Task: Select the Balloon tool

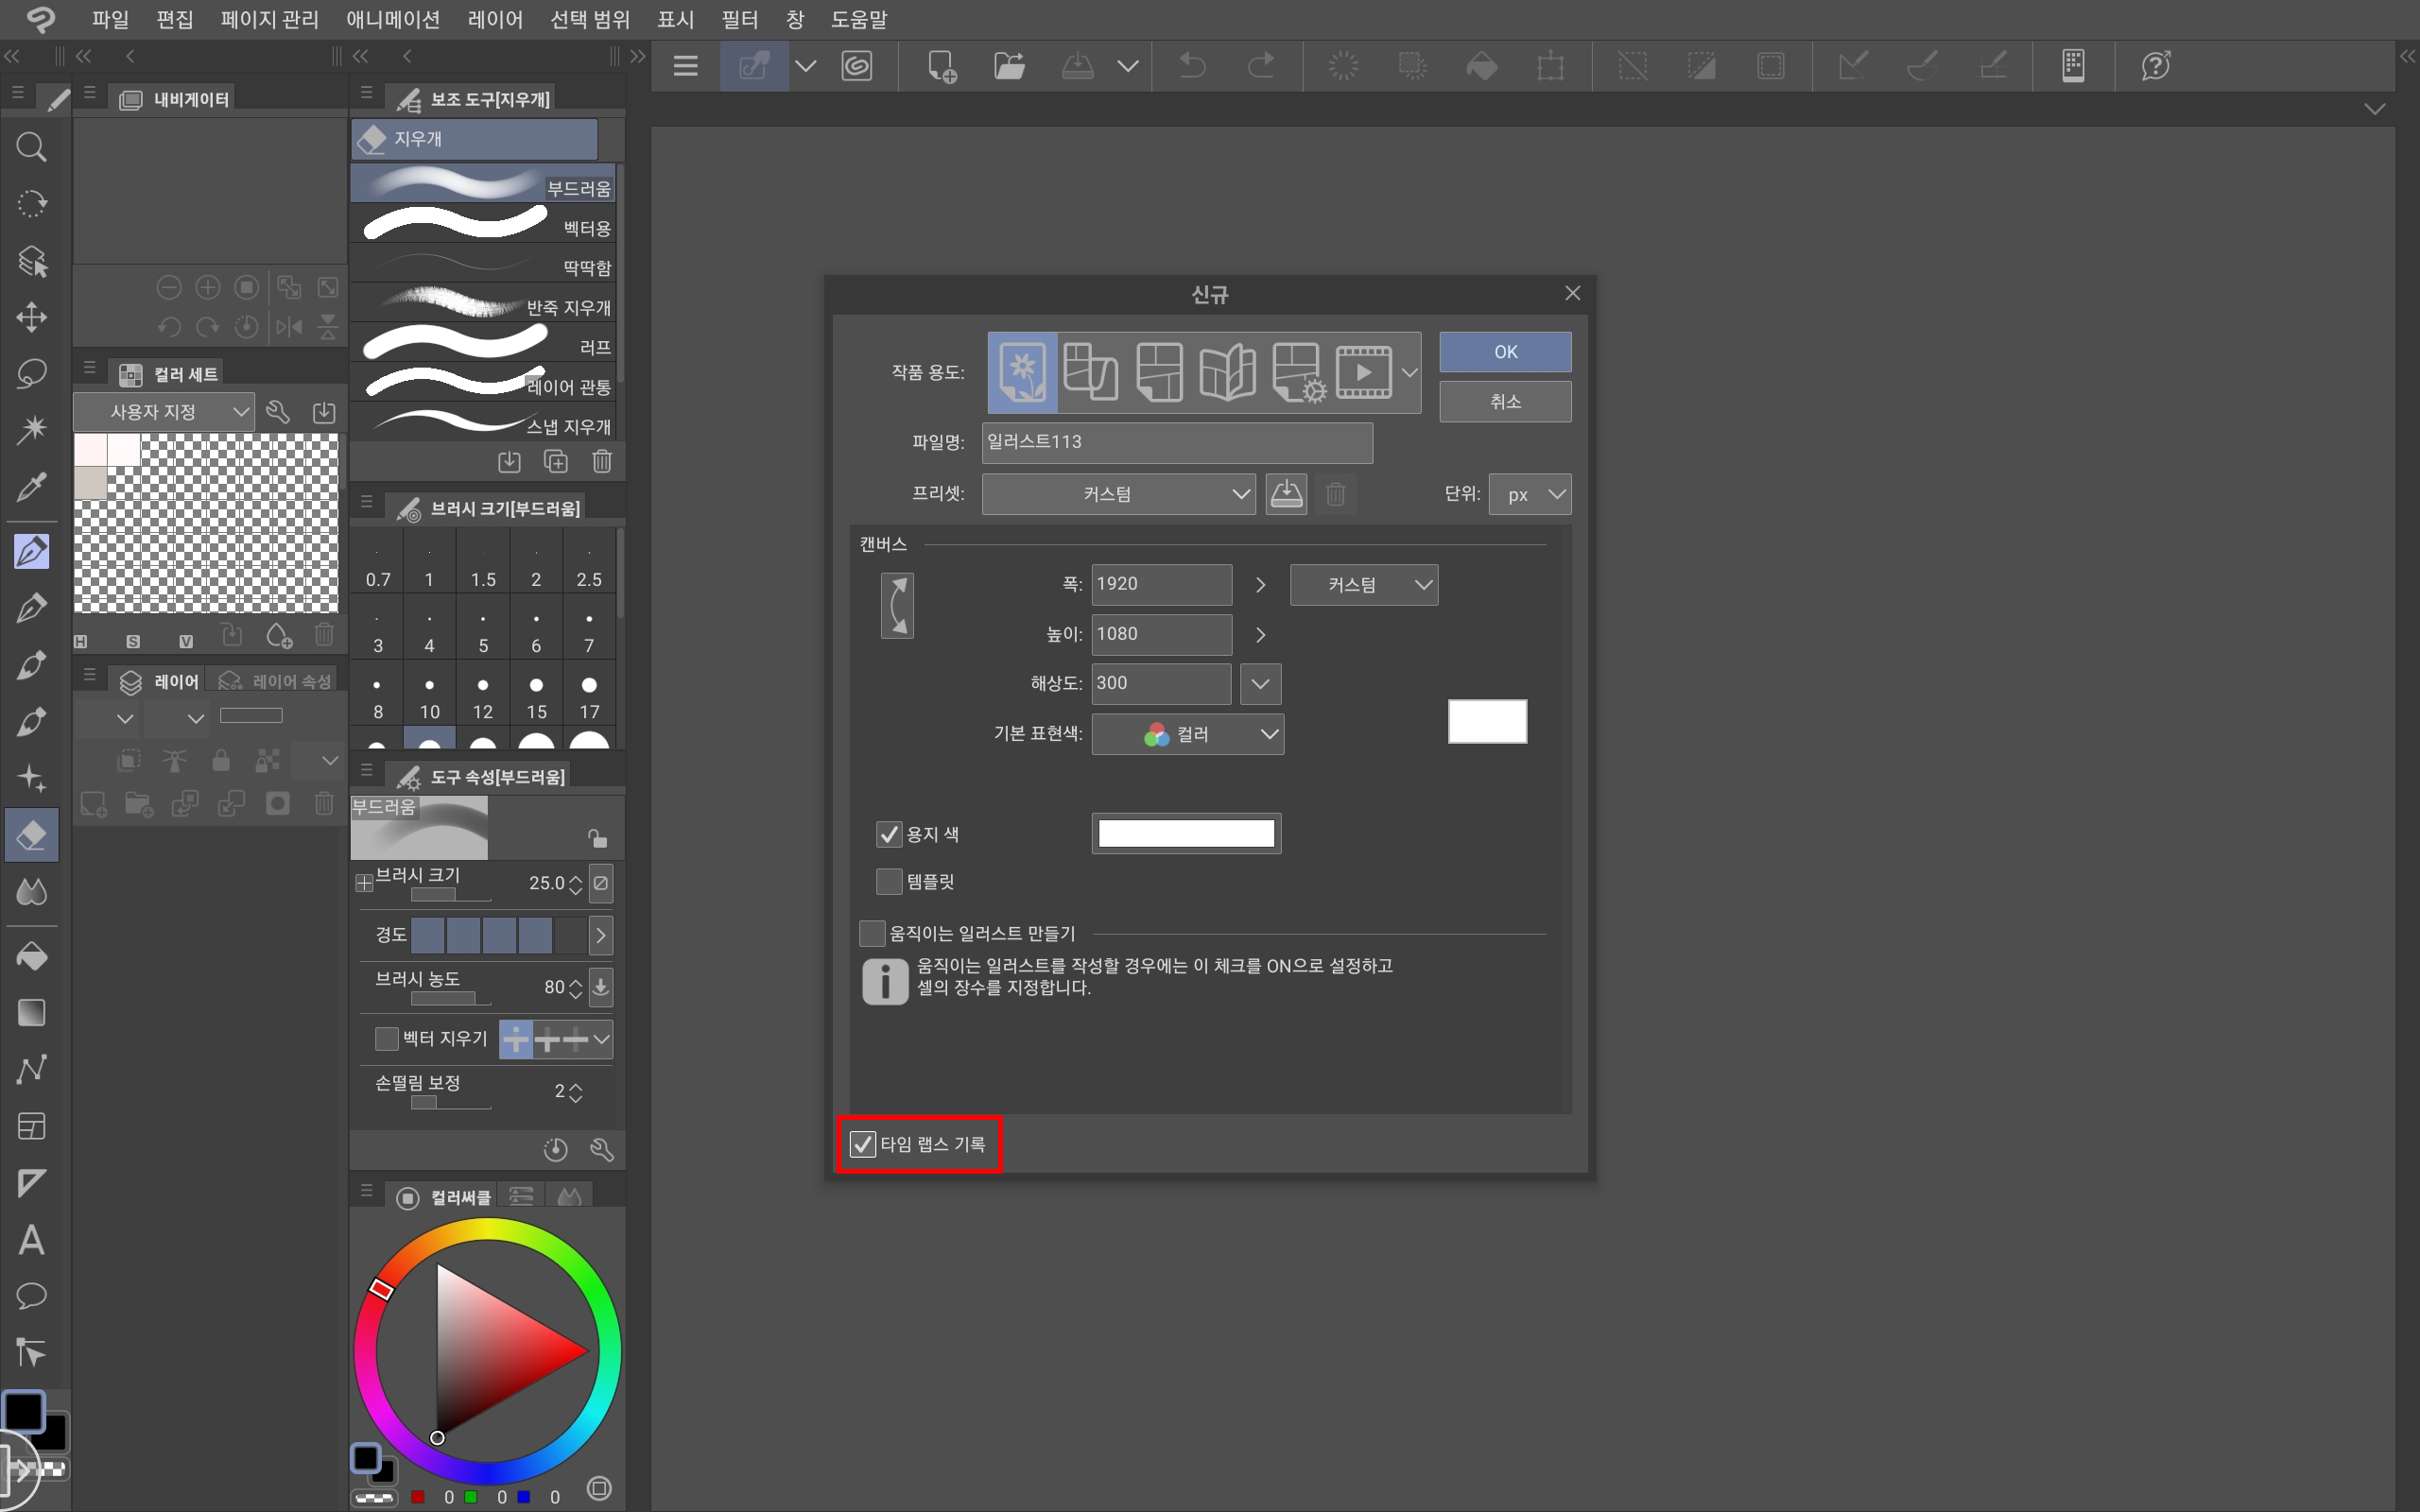Action: 32,1297
